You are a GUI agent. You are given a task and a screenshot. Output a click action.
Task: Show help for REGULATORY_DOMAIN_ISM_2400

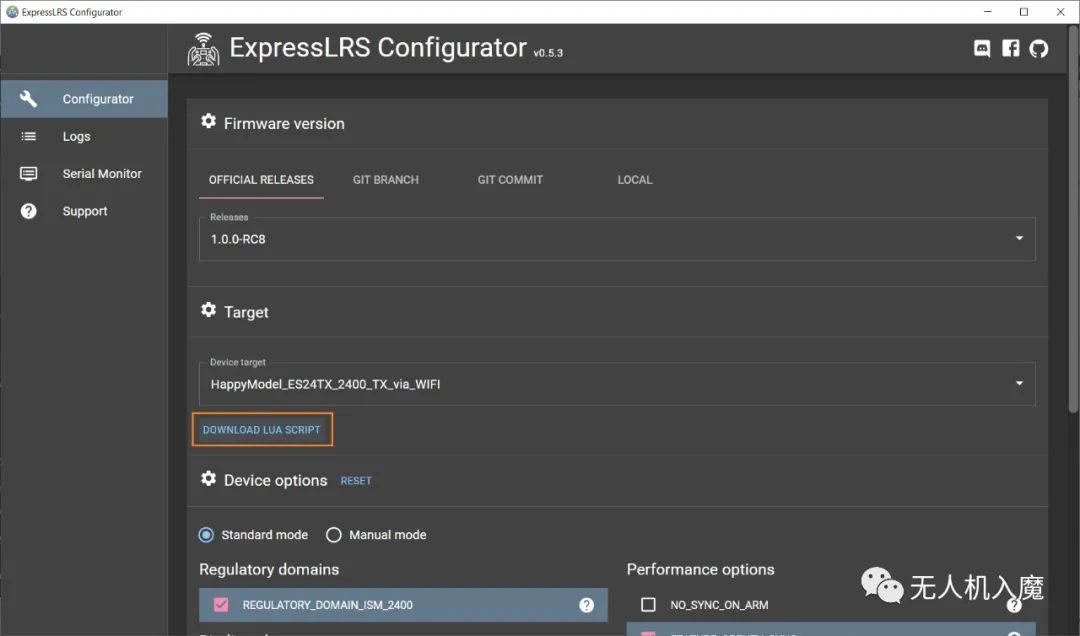coord(587,605)
